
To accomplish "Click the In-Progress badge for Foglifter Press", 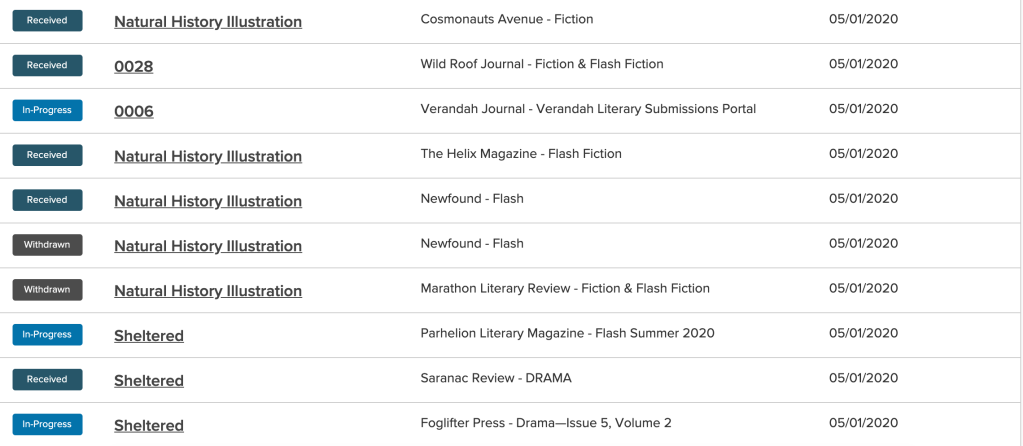I will coord(47,425).
